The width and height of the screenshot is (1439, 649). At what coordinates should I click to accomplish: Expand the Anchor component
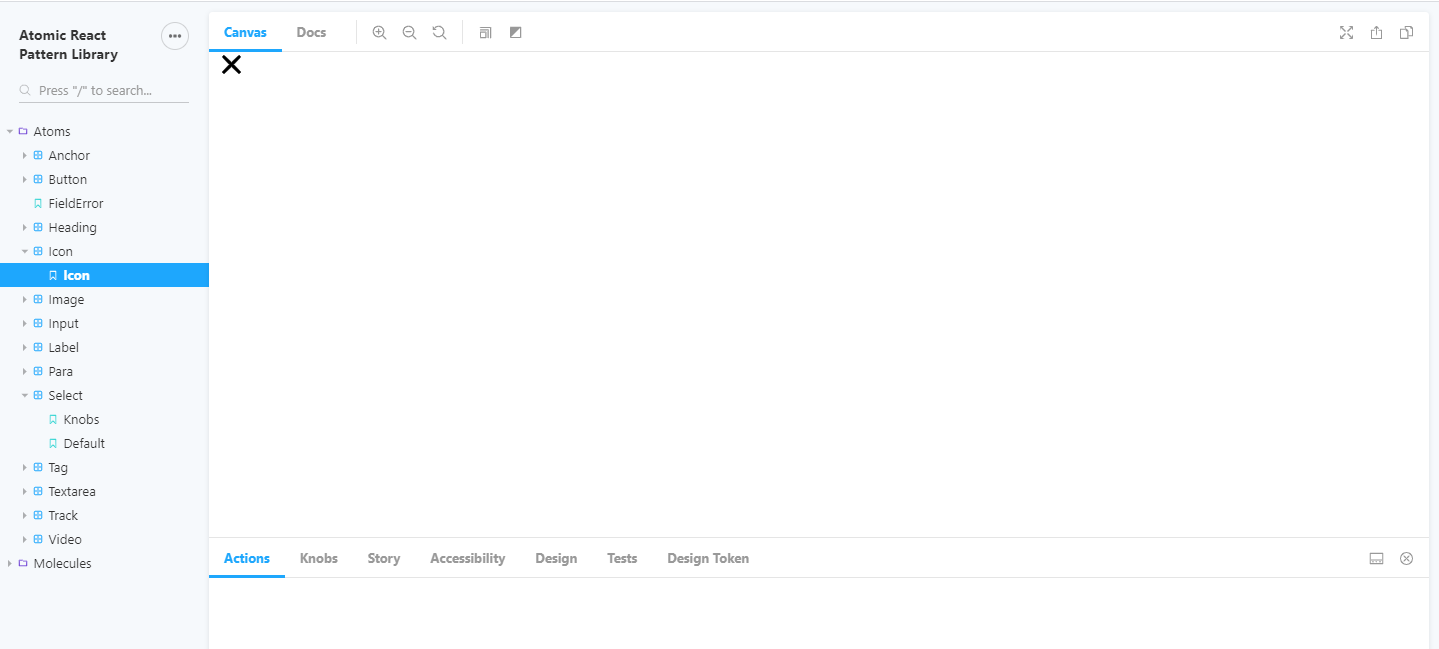pos(25,155)
